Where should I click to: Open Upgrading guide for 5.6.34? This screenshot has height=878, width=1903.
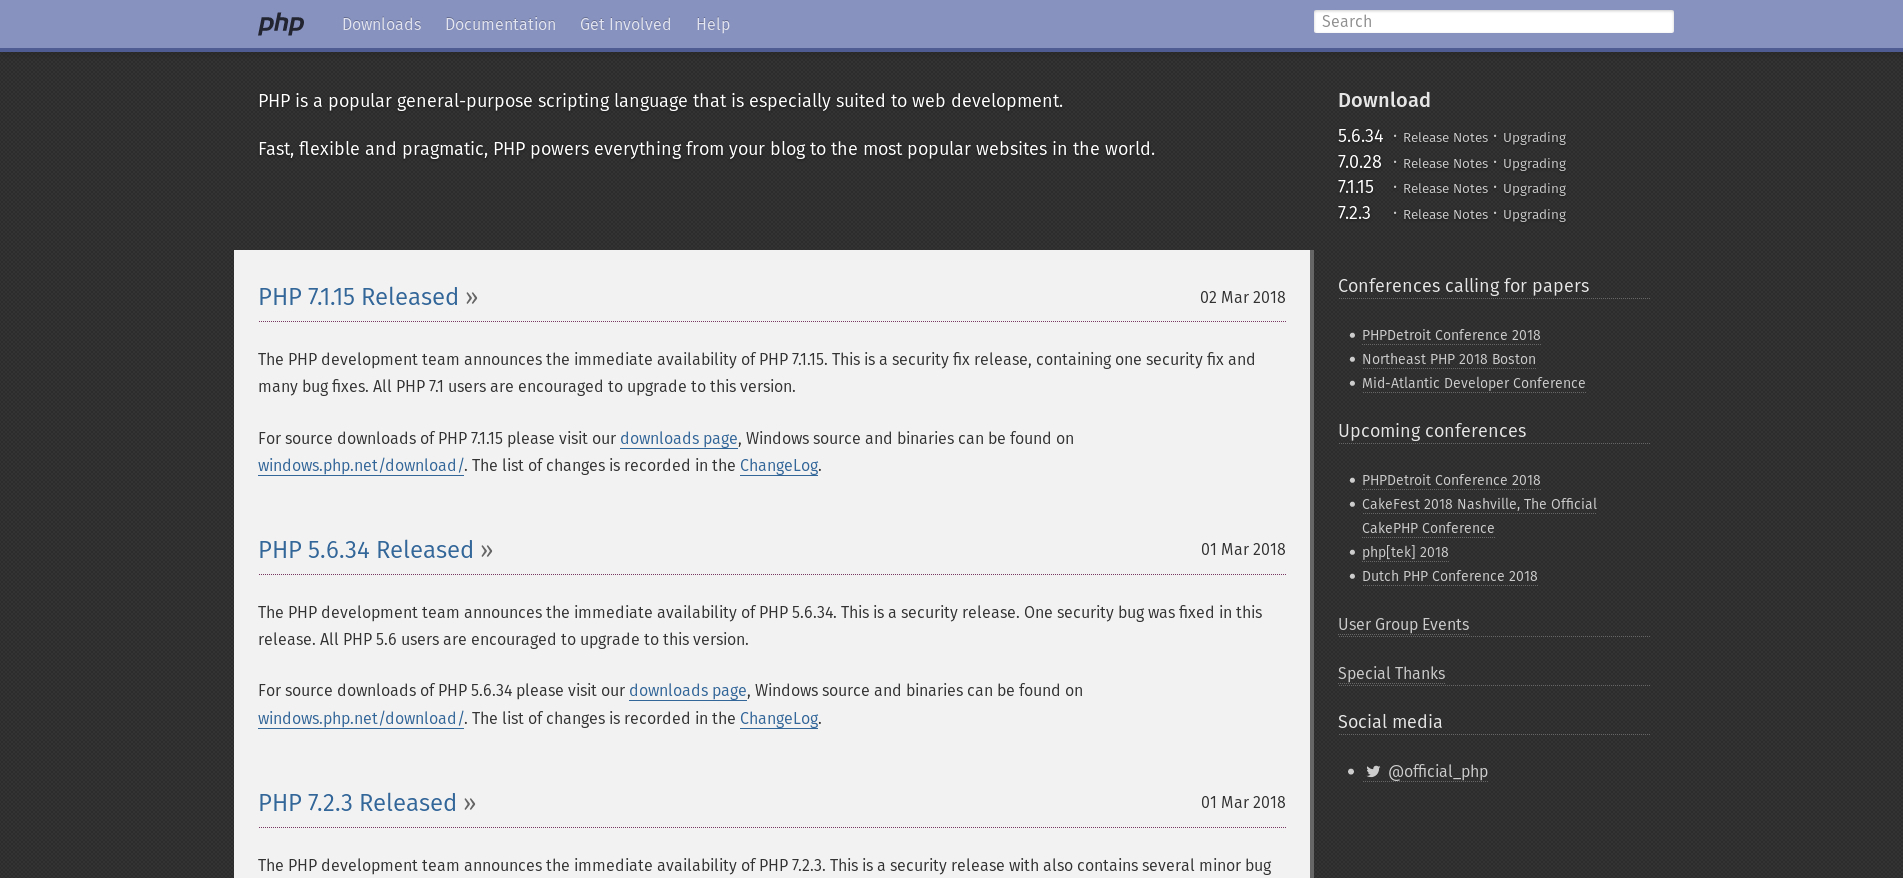point(1534,138)
